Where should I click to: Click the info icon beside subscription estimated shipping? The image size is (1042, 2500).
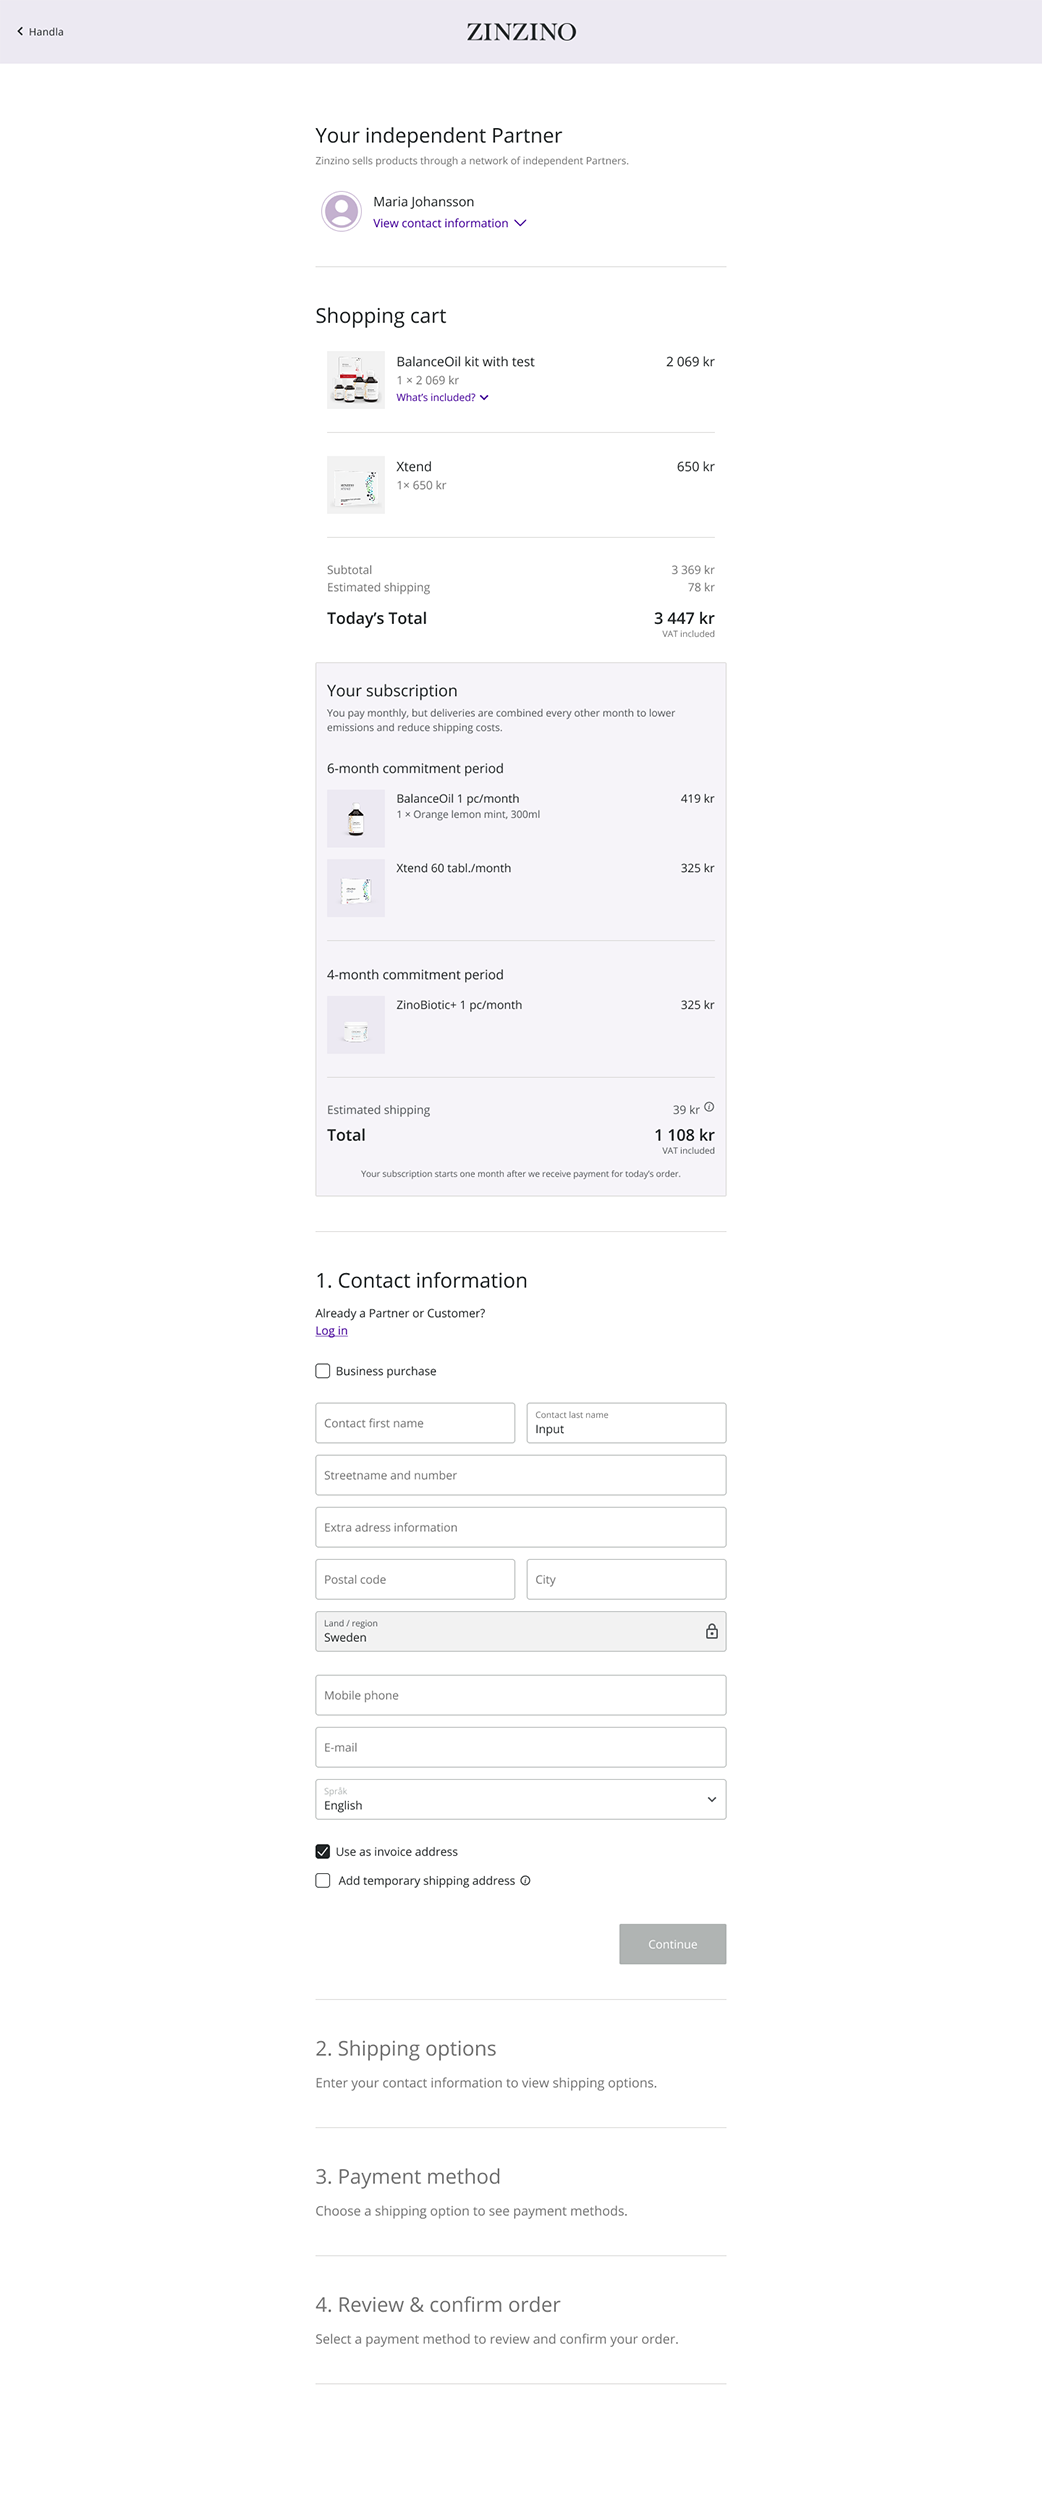click(x=710, y=1107)
